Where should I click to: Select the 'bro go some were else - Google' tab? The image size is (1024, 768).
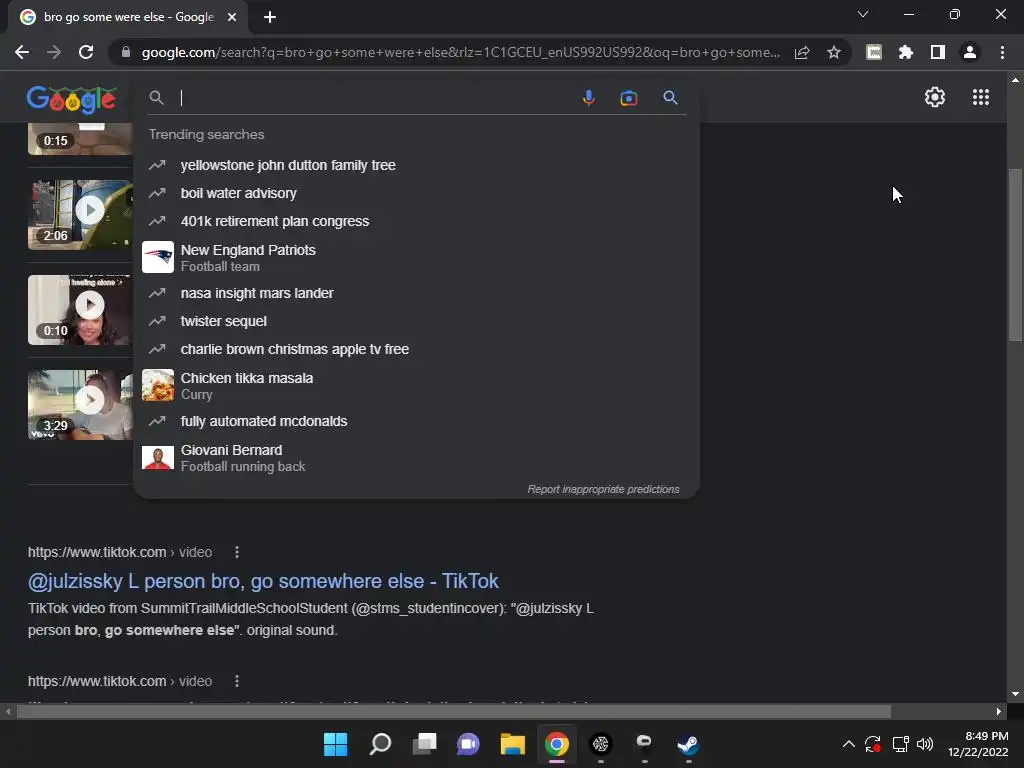tap(128, 17)
